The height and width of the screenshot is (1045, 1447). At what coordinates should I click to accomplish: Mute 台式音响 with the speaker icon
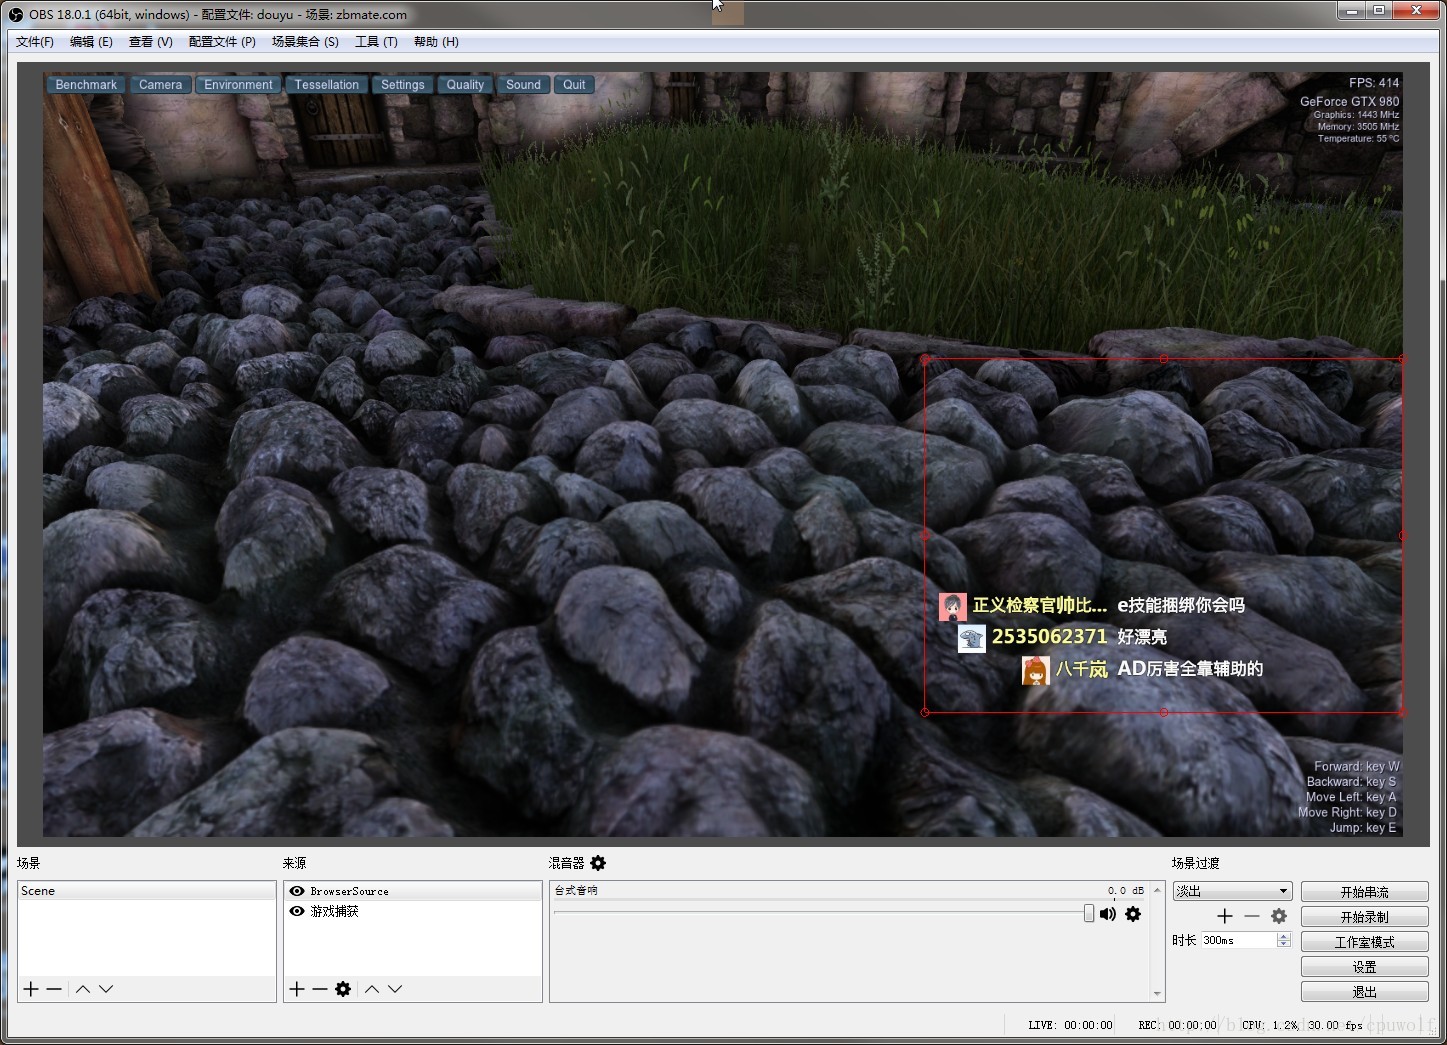click(1108, 914)
